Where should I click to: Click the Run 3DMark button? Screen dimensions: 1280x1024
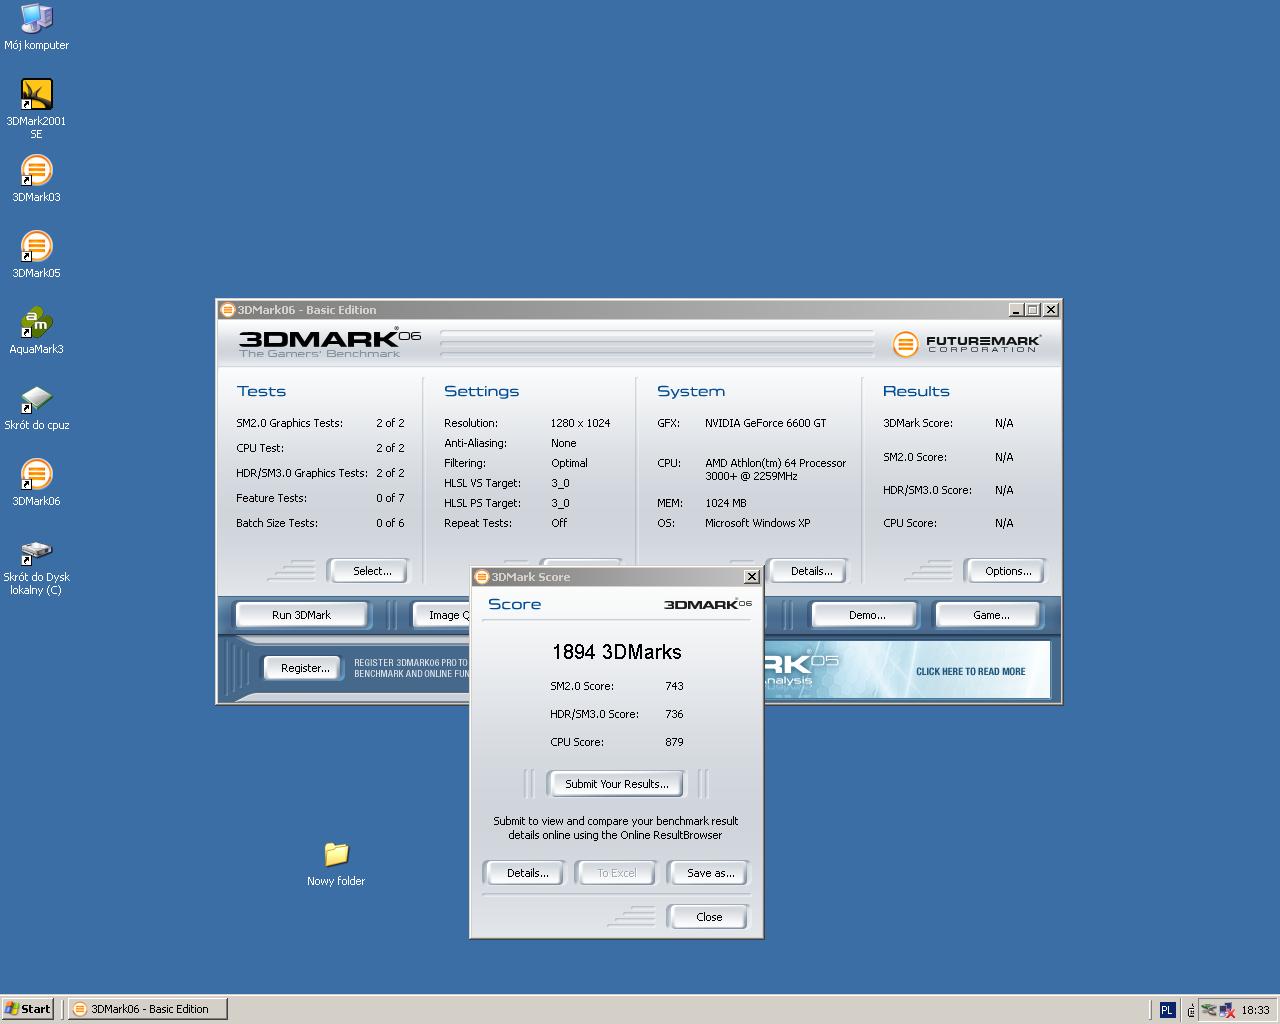(x=301, y=615)
